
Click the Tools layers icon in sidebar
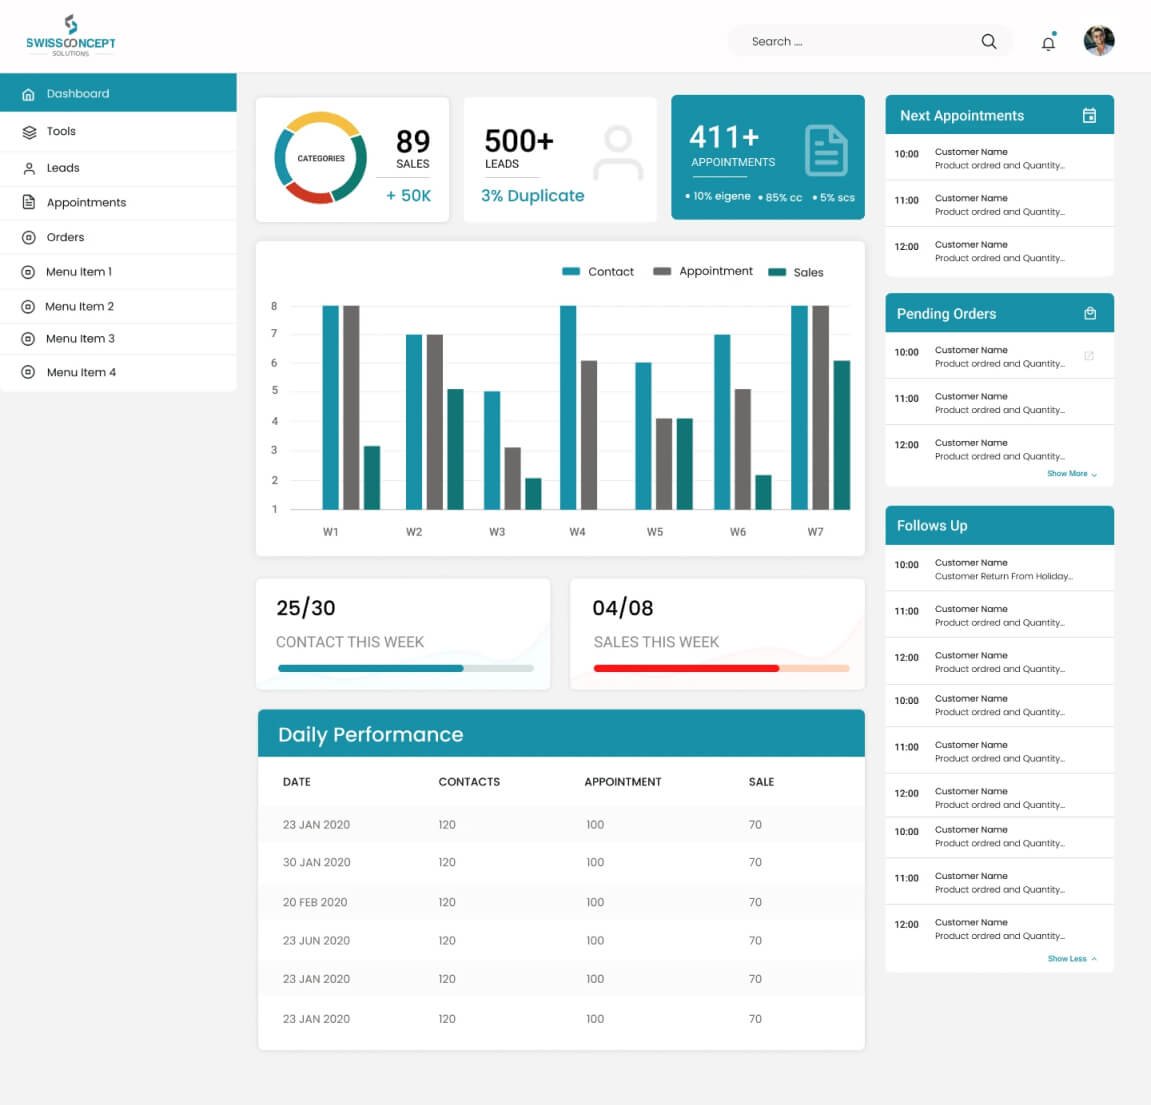[29, 132]
